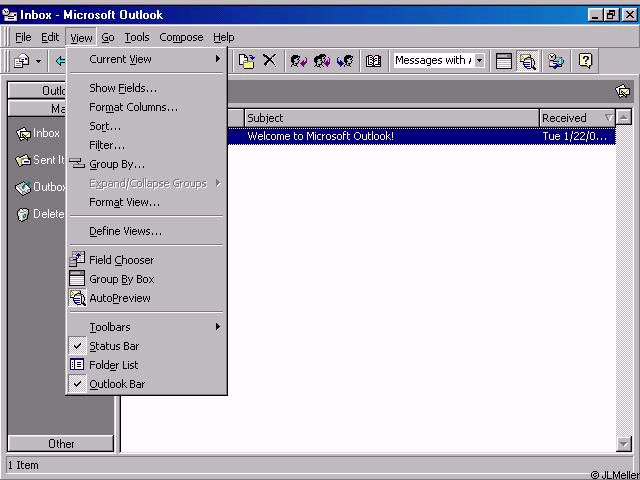640x480 pixels.
Task: Click the message list scroll up arrow
Action: coord(624,118)
